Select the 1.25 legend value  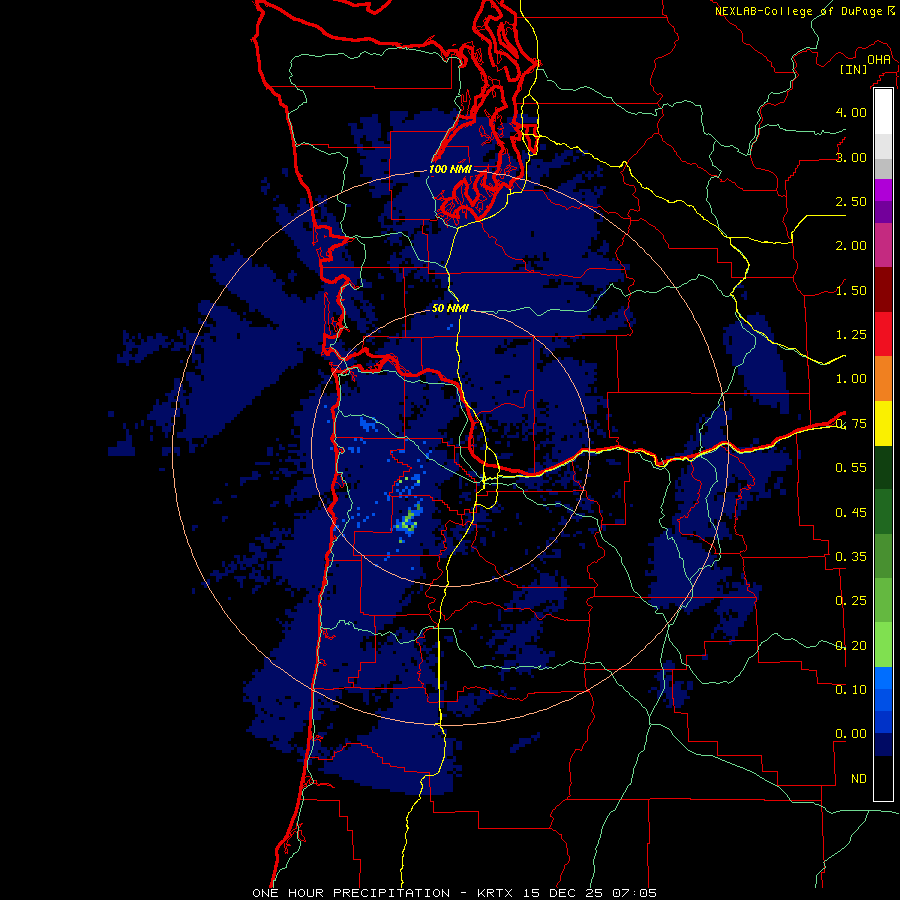(851, 335)
